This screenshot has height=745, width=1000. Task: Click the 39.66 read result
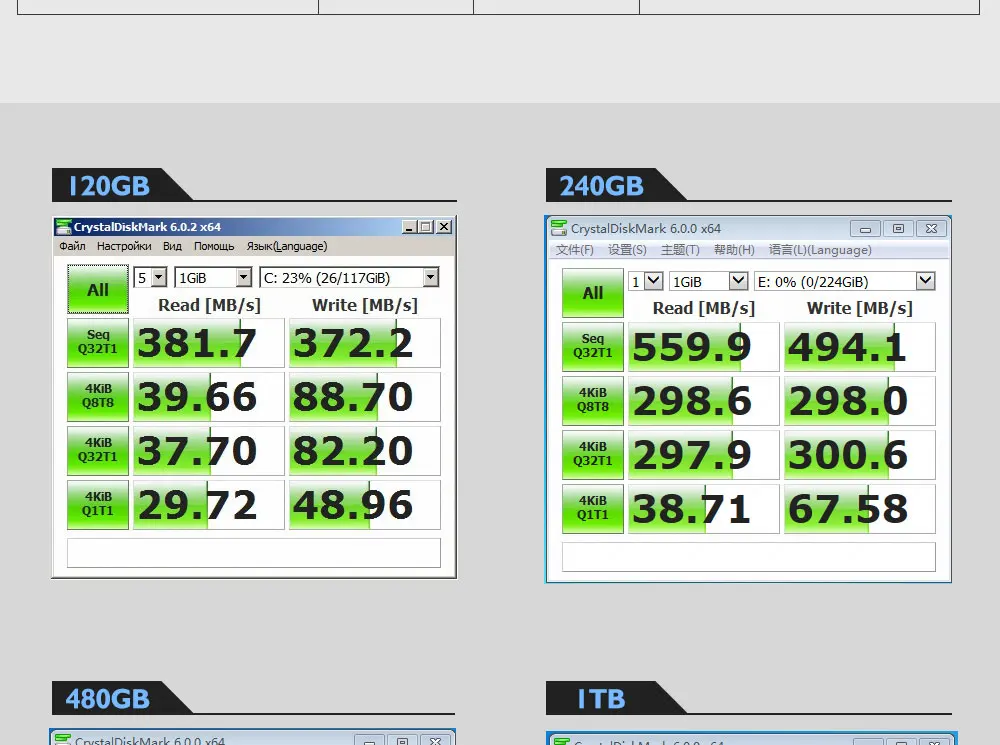click(209, 397)
